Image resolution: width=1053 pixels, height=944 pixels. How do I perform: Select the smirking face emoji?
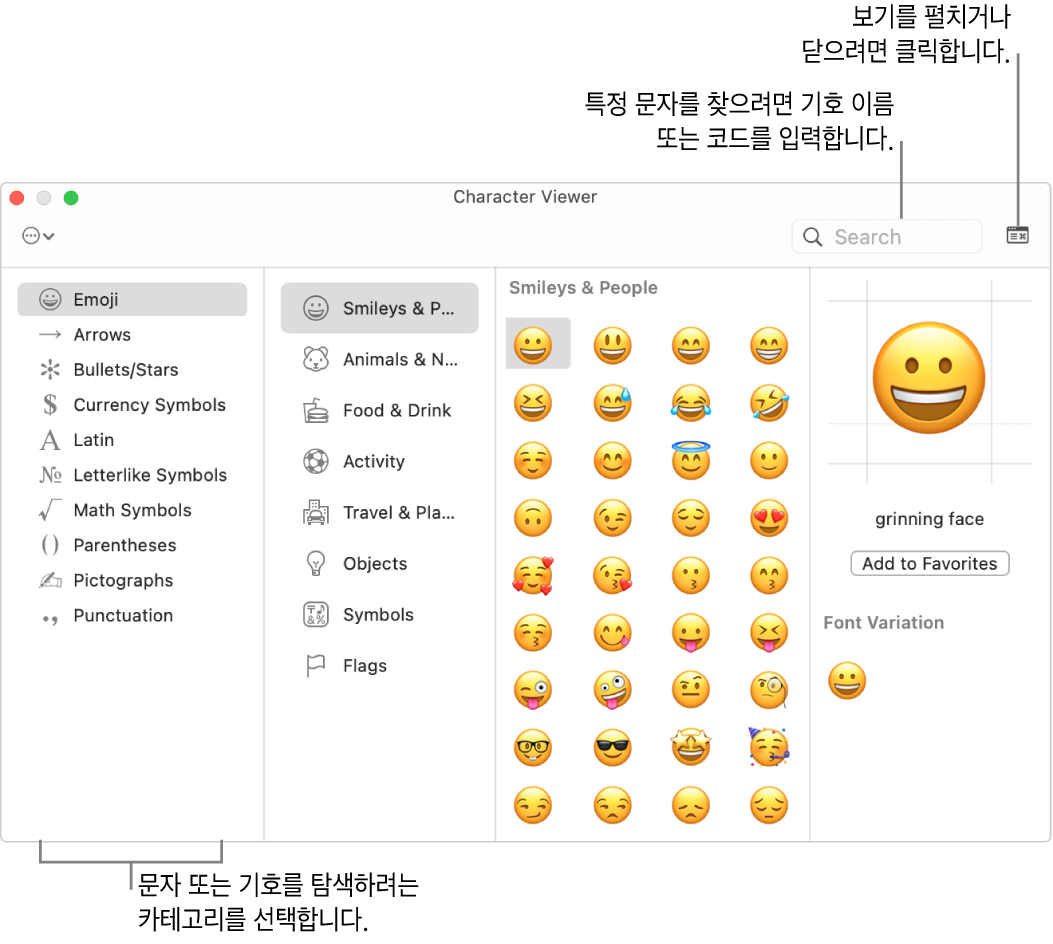point(533,806)
